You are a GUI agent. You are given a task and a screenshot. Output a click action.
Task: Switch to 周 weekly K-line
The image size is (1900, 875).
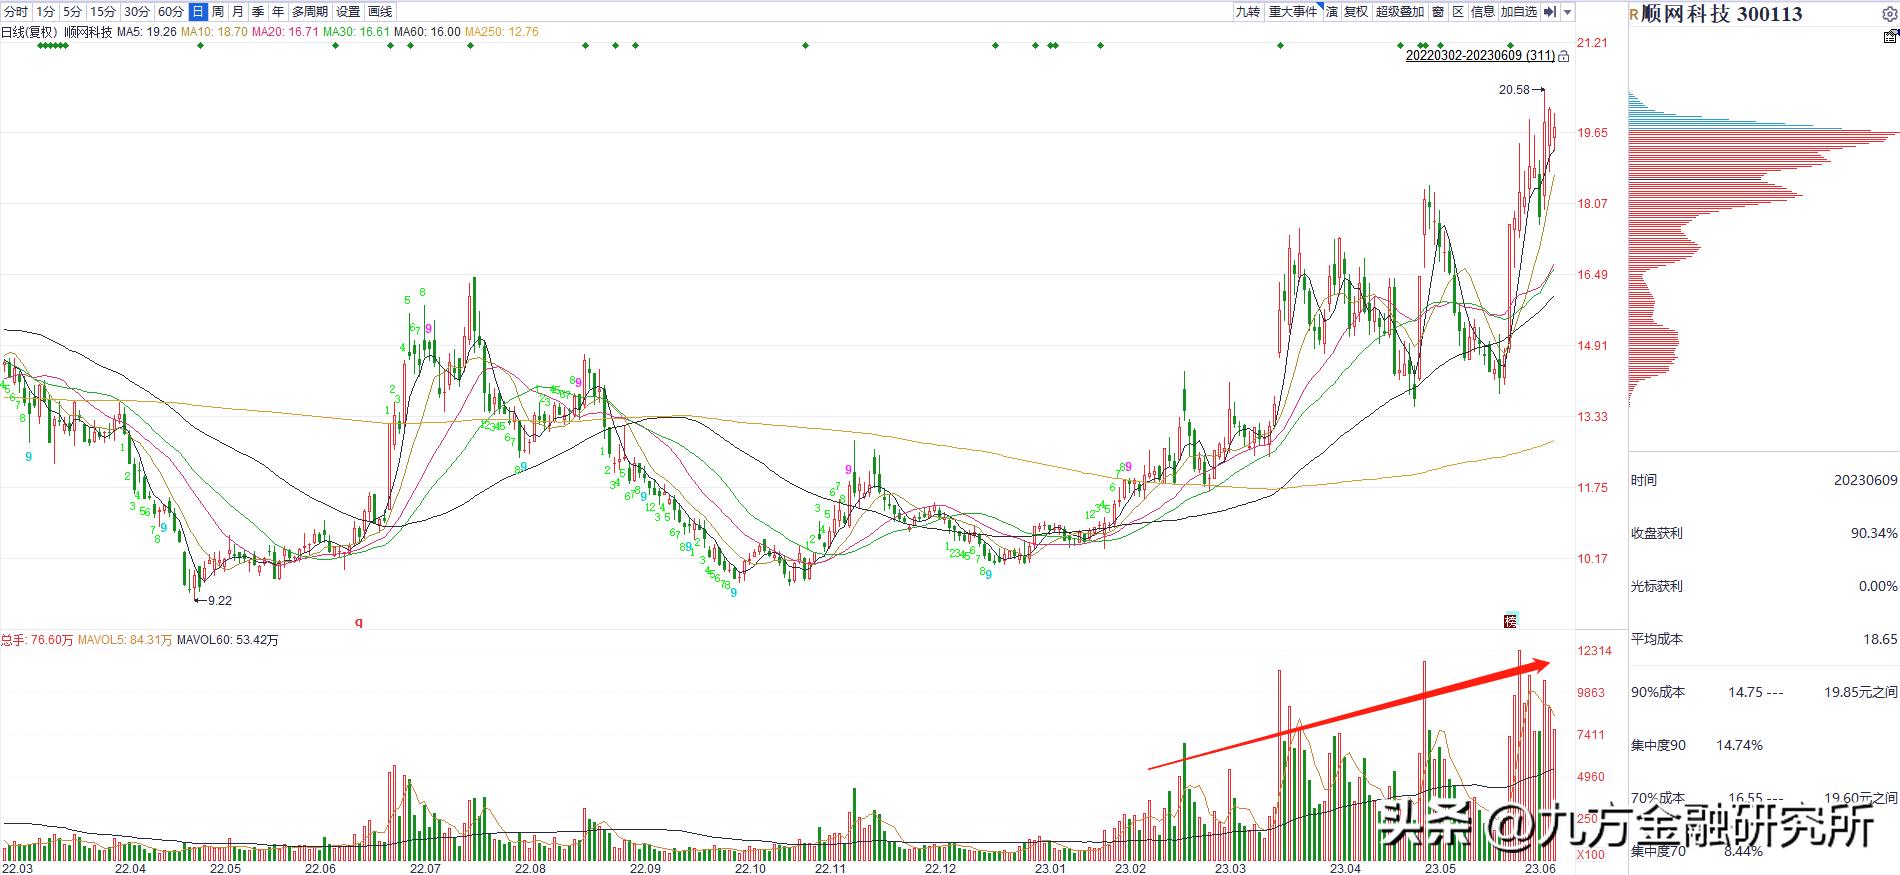tap(218, 12)
